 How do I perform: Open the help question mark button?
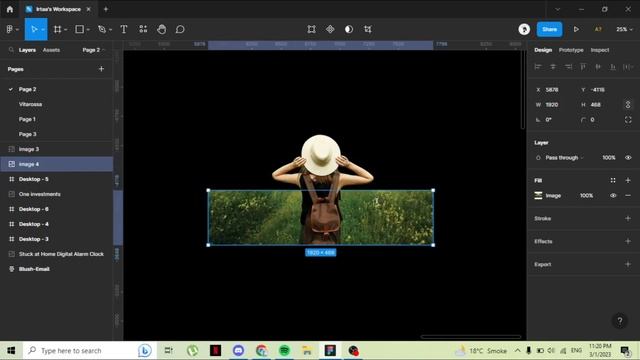coord(620,321)
